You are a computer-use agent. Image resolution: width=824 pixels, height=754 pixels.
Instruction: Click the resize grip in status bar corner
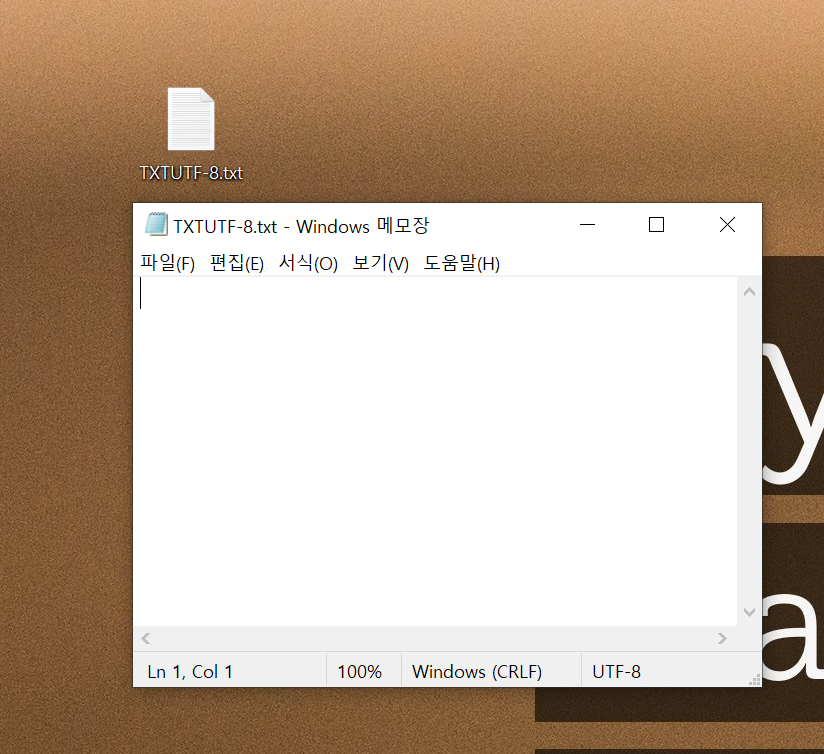(755, 680)
